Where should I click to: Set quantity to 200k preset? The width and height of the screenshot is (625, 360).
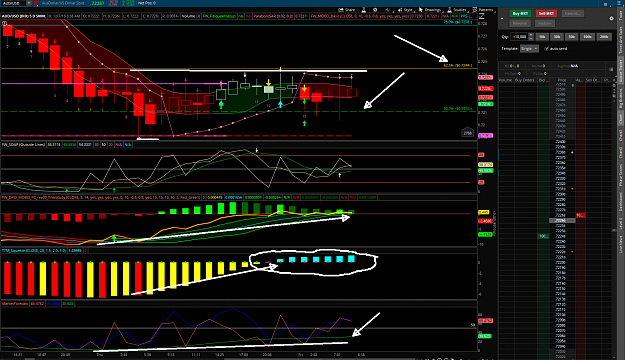(x=604, y=37)
